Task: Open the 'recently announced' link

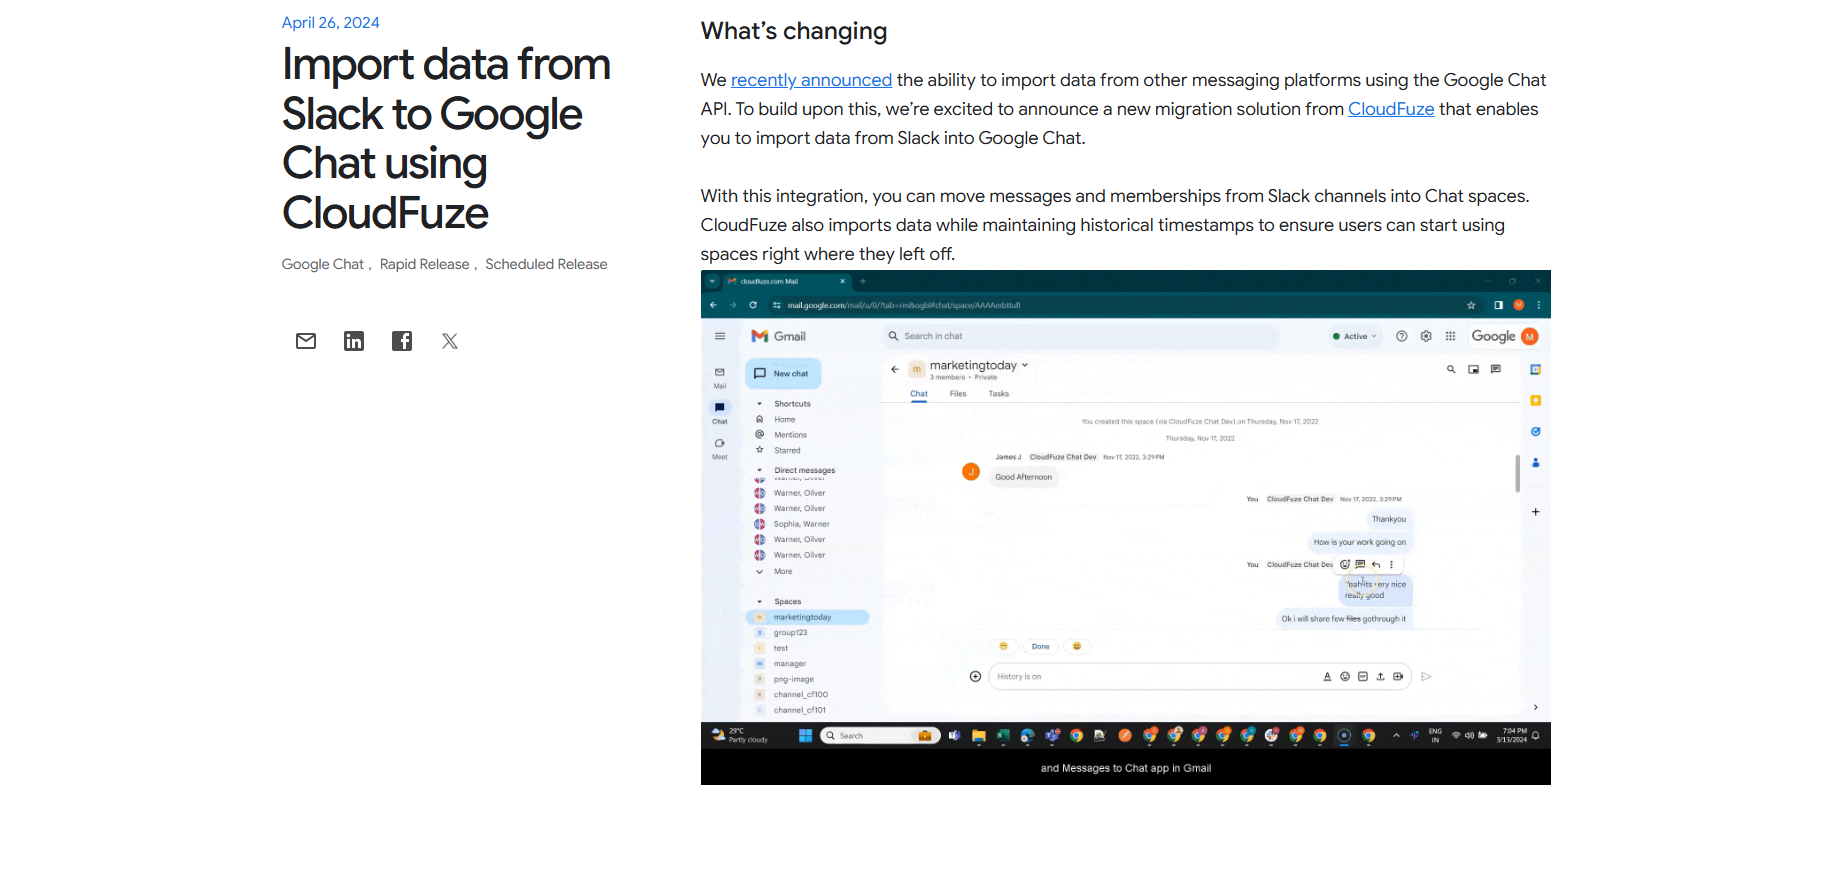Action: 811,80
